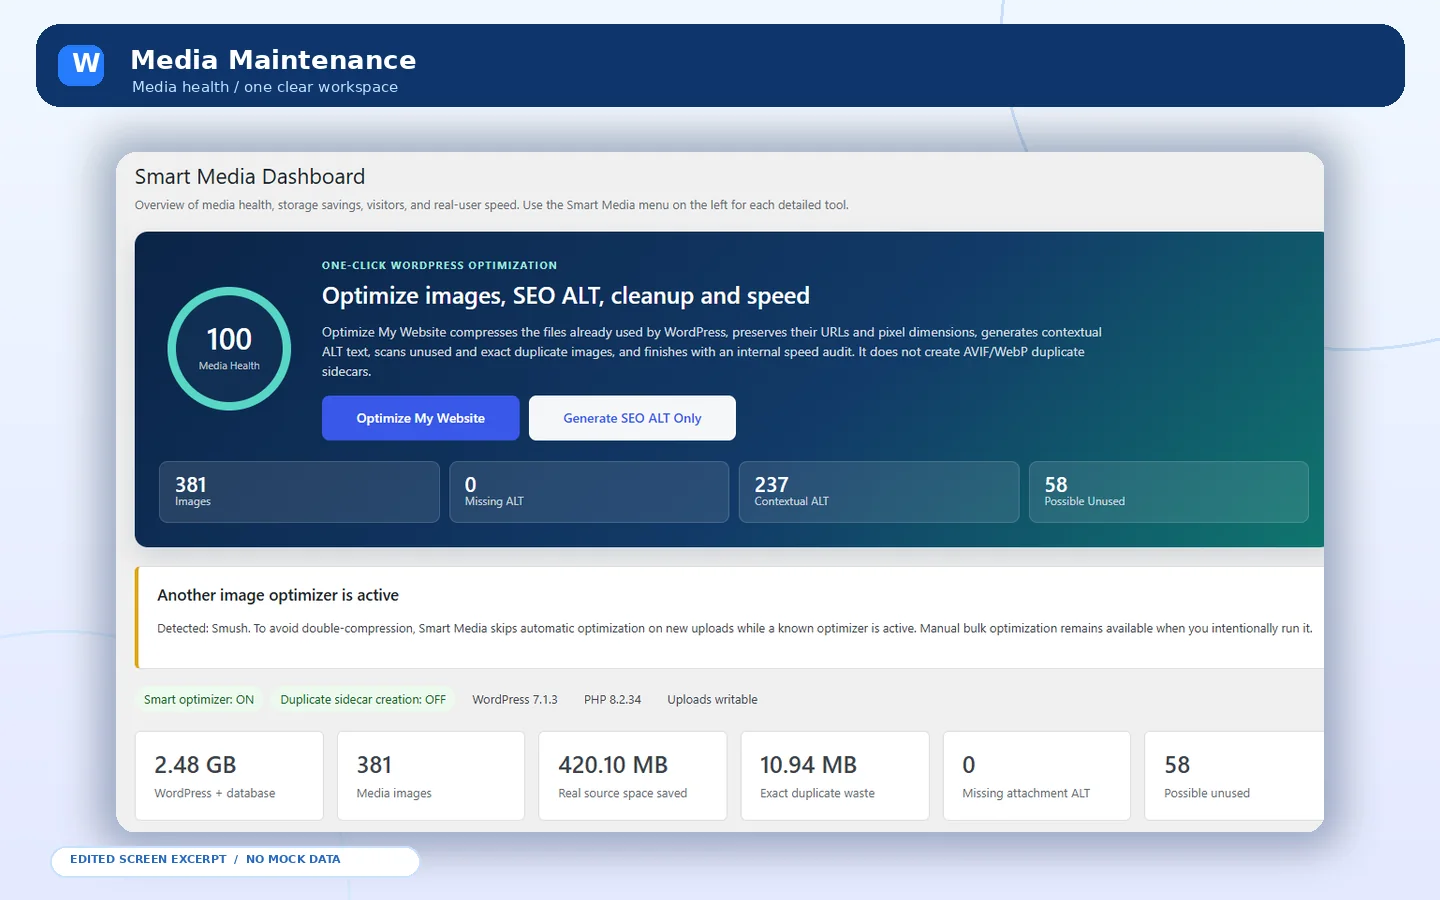Click the Detected: Smush notice text
The height and width of the screenshot is (900, 1440).
[734, 629]
